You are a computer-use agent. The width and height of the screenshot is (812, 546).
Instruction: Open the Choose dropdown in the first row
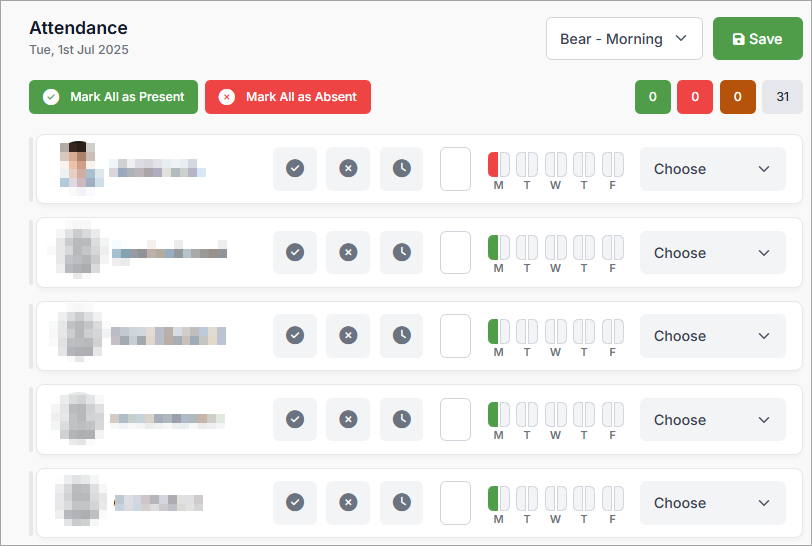pyautogui.click(x=712, y=169)
